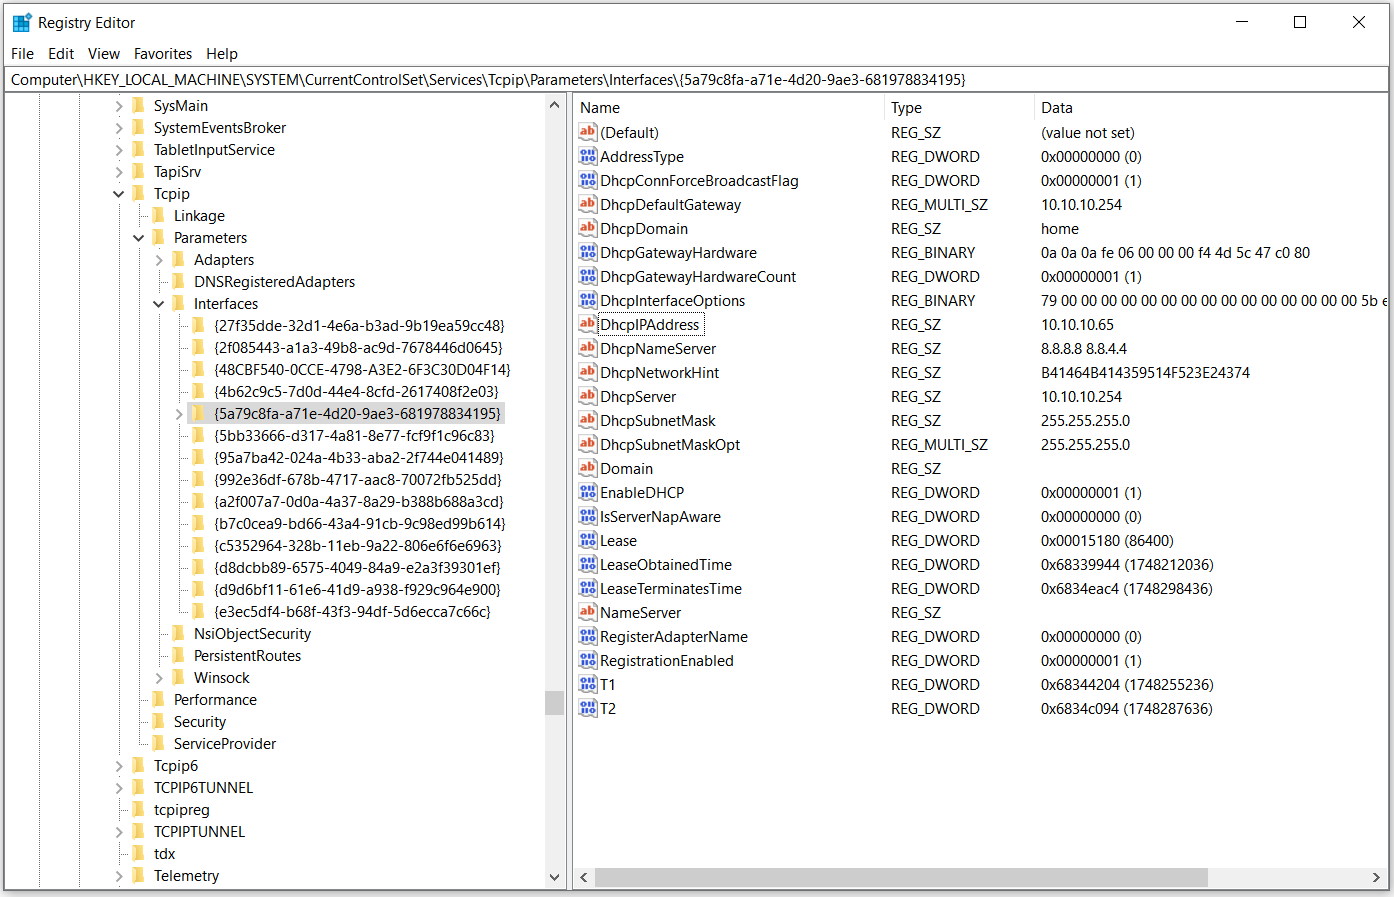Viewport: 1394px width, 897px height.
Task: Click the string icon next to NameServer
Action: [588, 612]
